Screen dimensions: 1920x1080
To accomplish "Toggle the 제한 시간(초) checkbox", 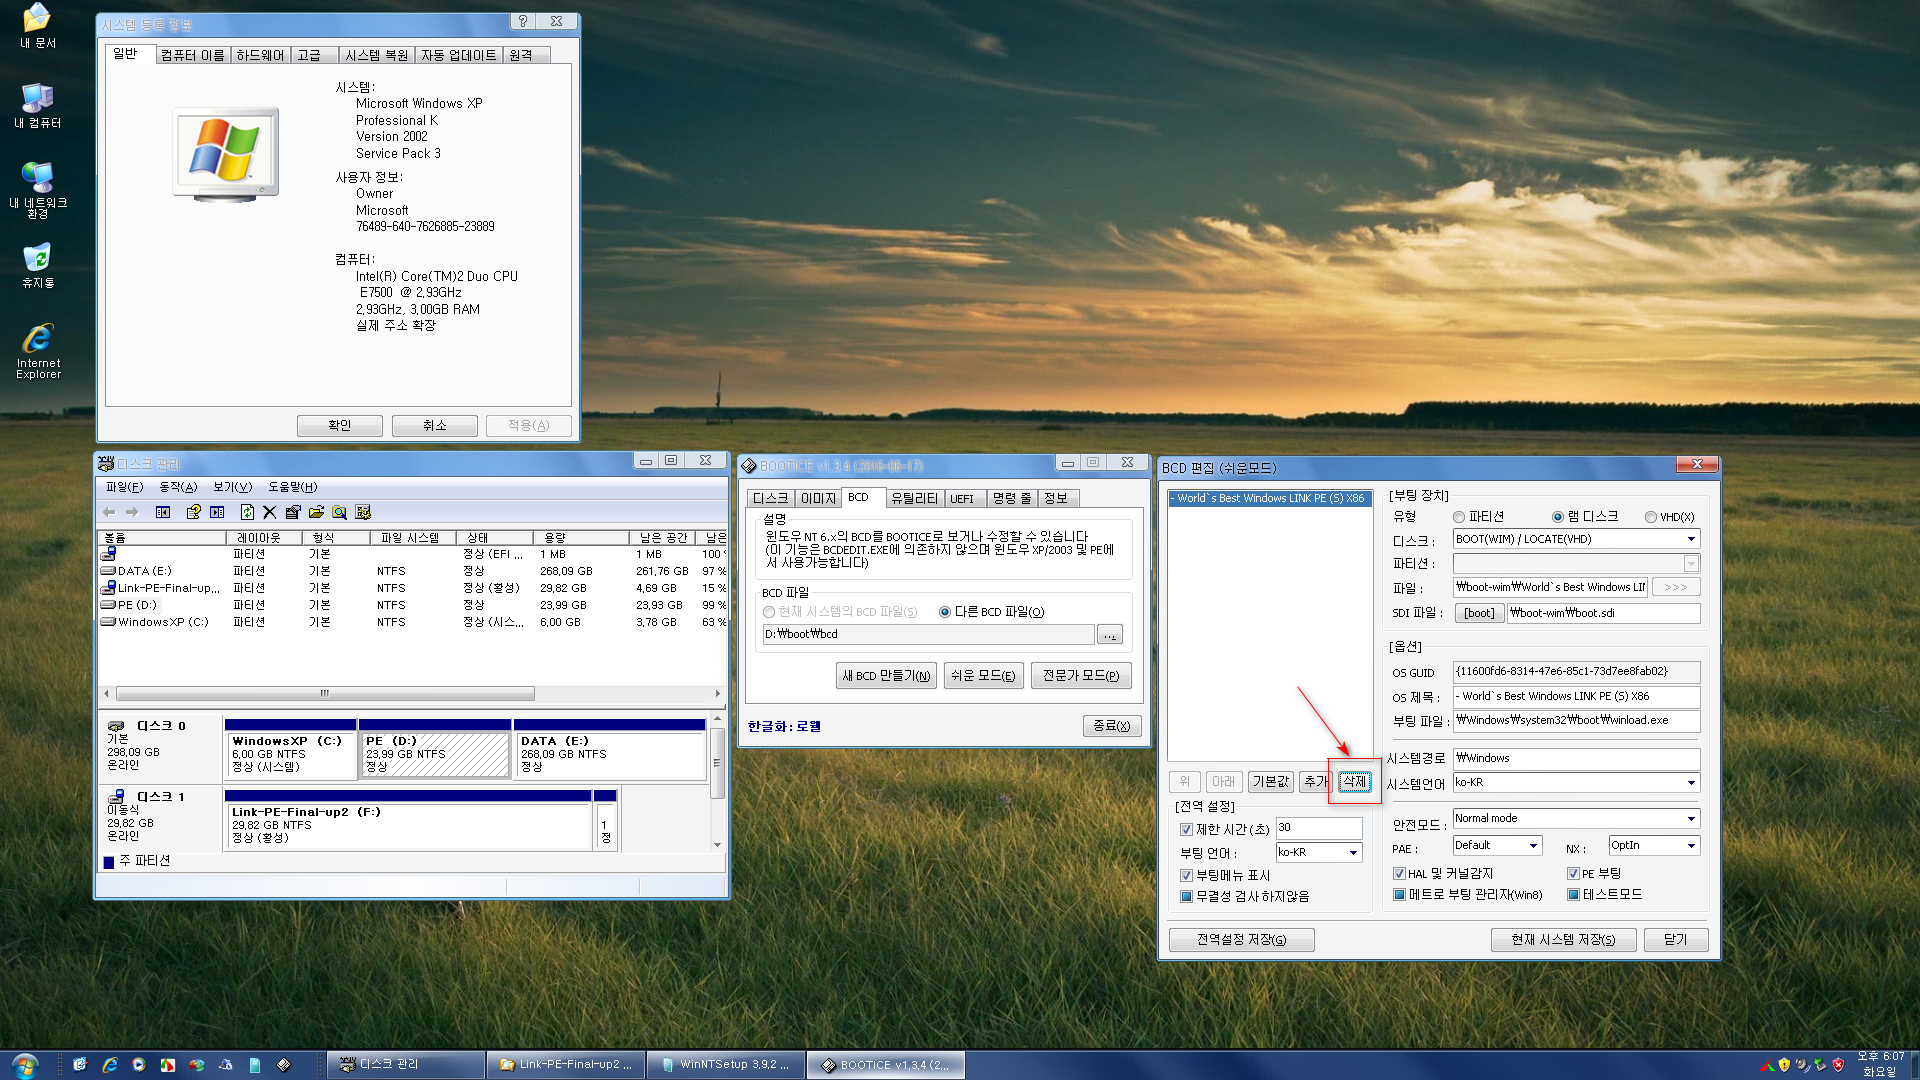I will [1186, 830].
